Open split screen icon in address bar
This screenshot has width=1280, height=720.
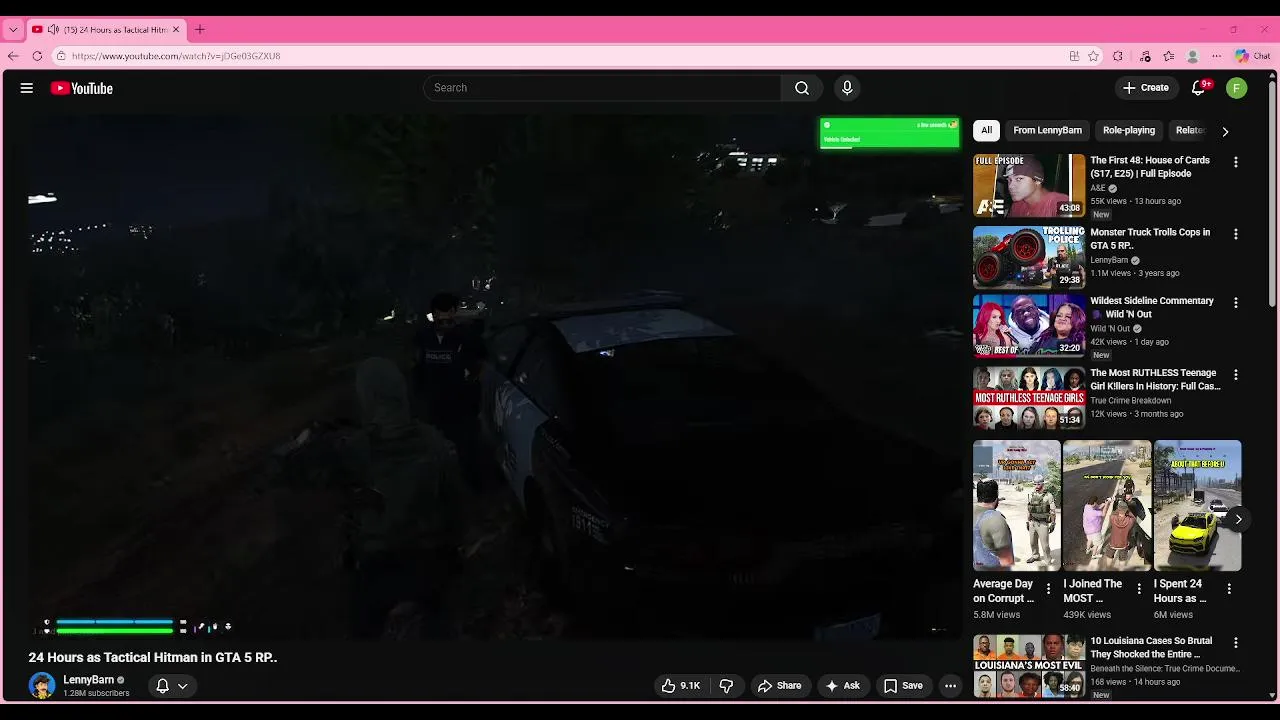pyautogui.click(x=1074, y=56)
